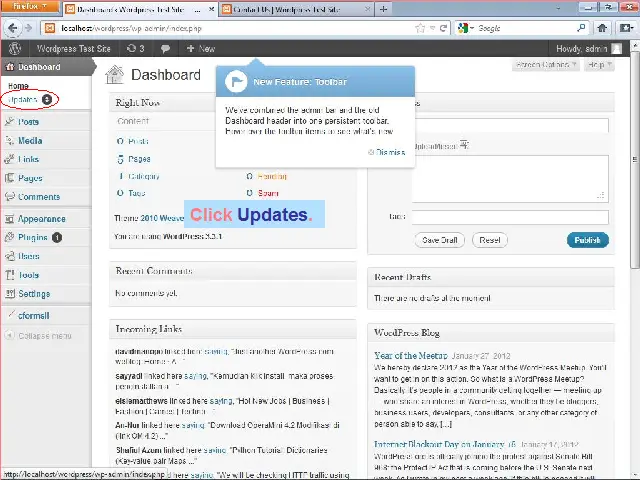This screenshot has width=640, height=480.
Task: Click the Comments speech icon in sidebar
Action: click(9, 196)
